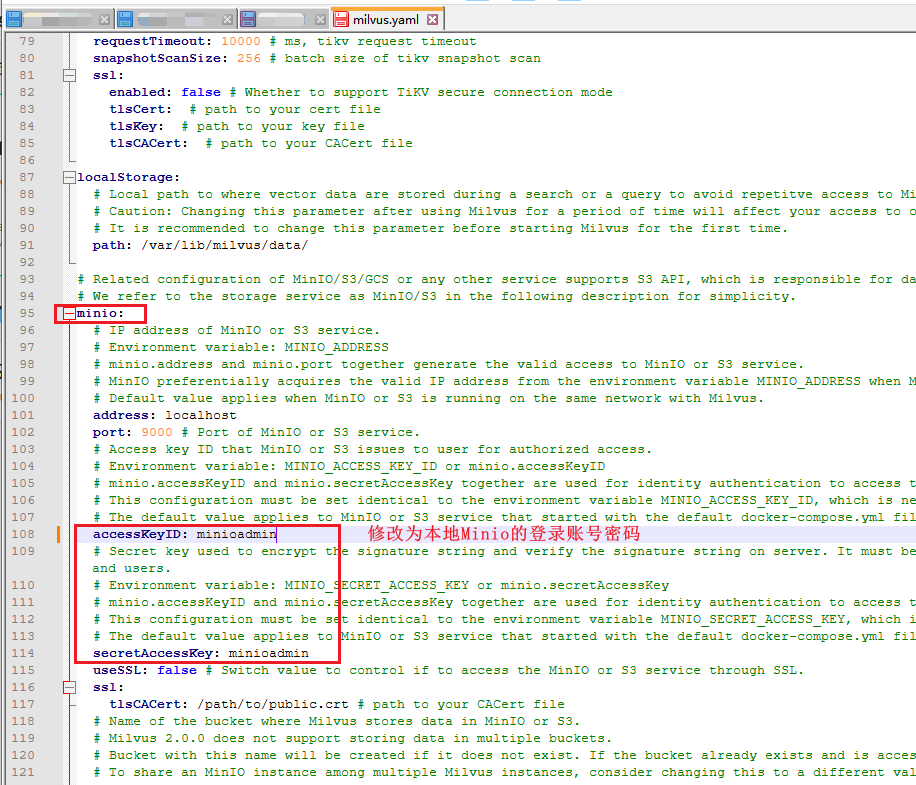Click 'false' after enabled on line 82
916x785 pixels.
tap(201, 92)
